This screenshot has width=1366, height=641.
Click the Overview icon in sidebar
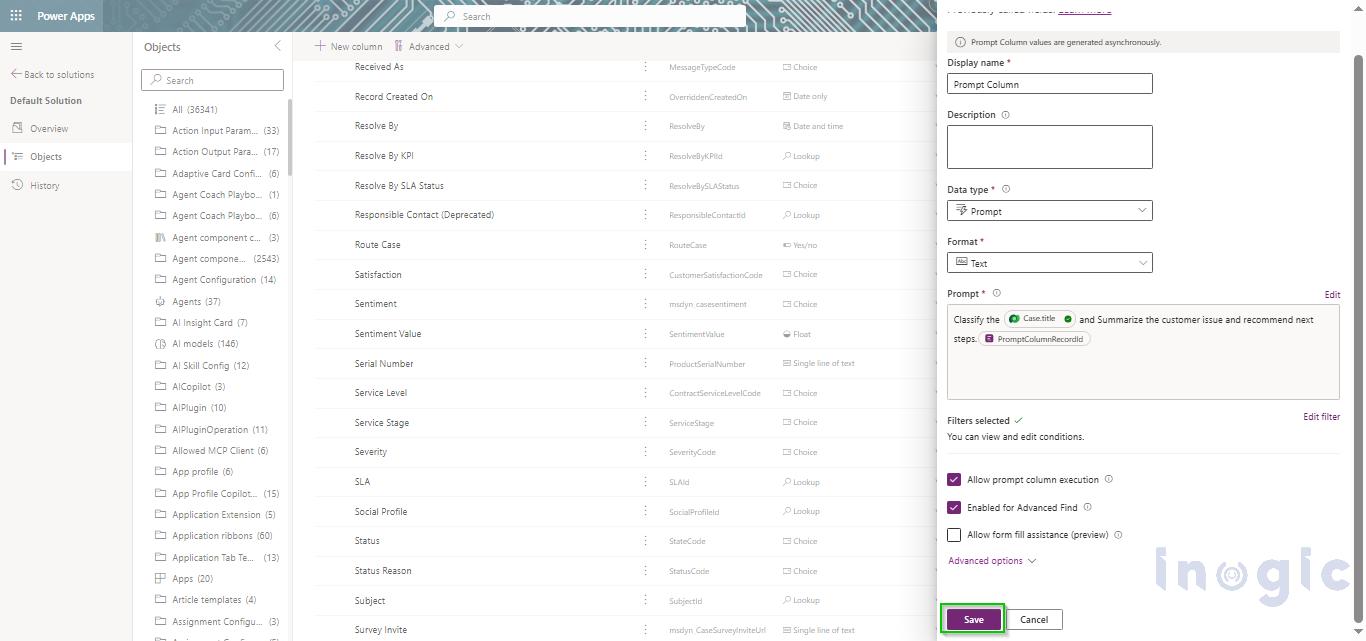click(17, 128)
